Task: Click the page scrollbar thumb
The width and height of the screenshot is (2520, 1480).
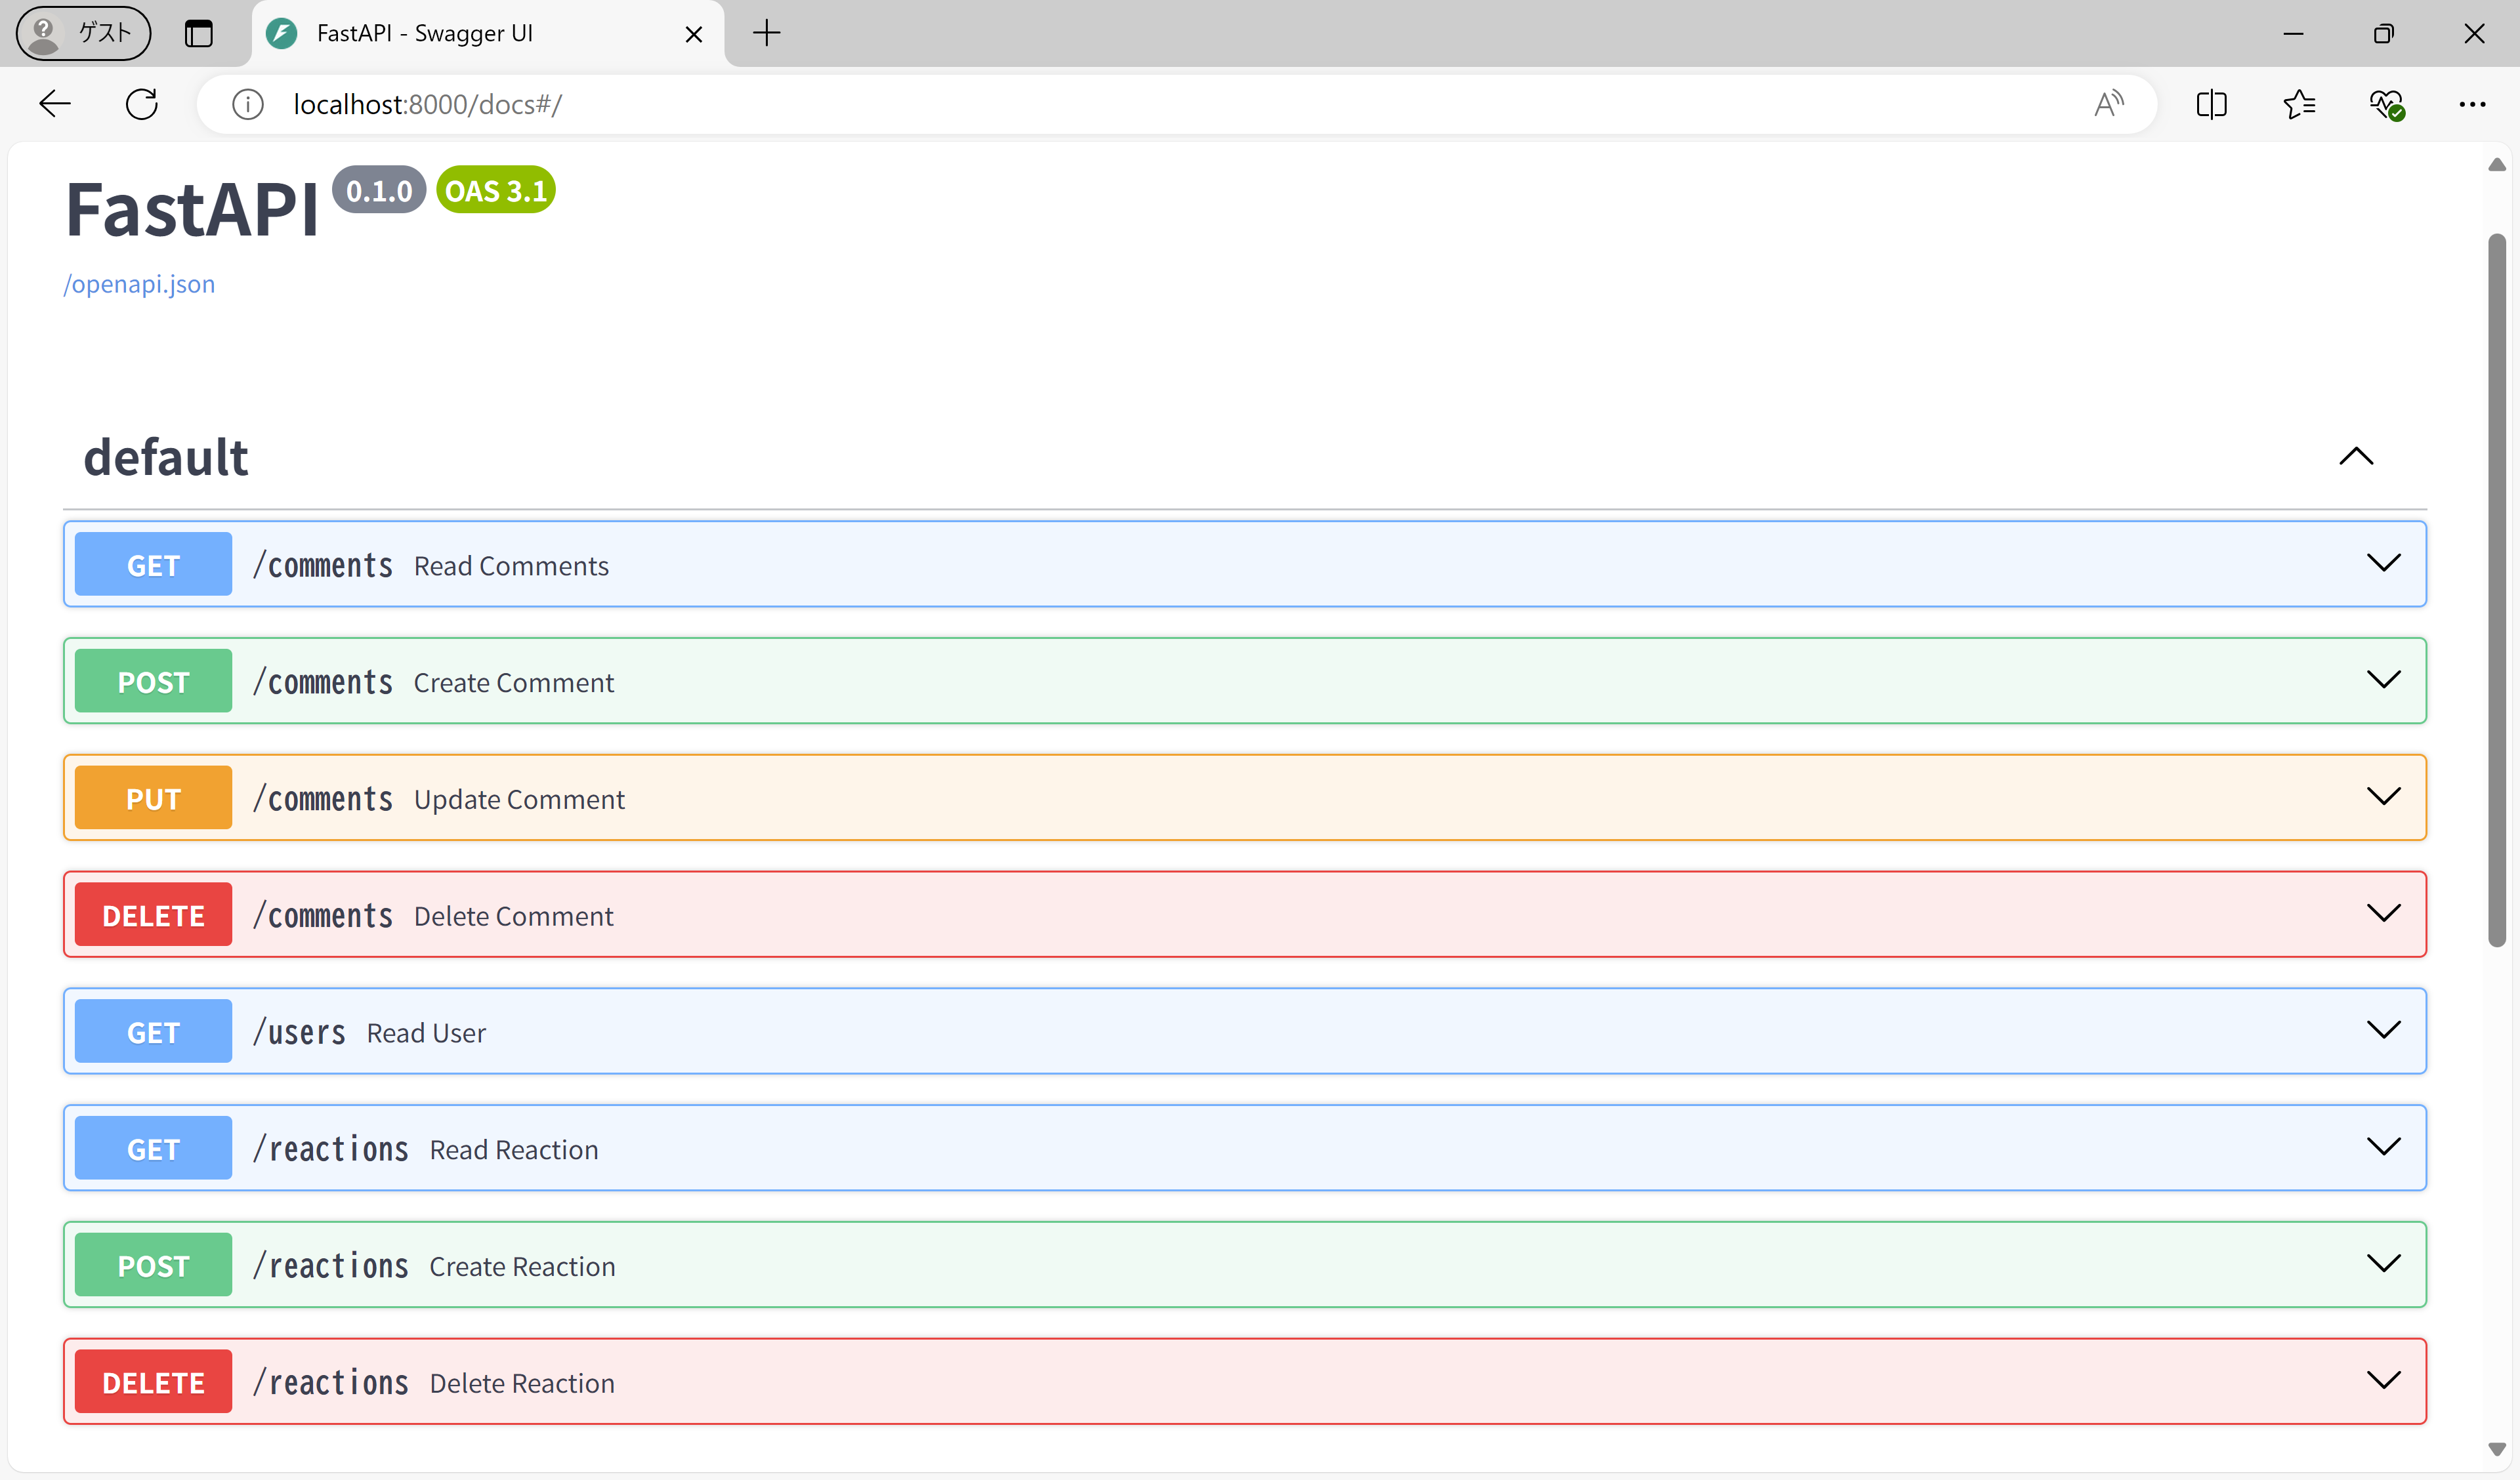Action: tap(2497, 590)
